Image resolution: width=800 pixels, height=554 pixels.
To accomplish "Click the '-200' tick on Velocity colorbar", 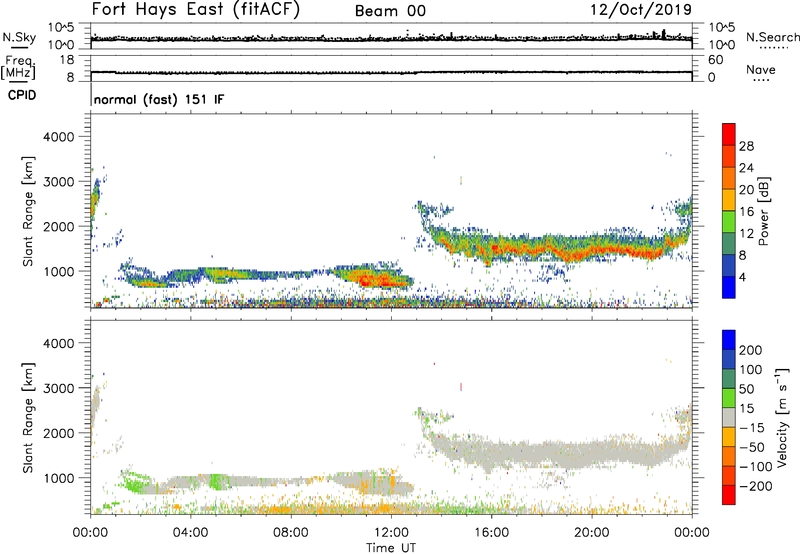I will tap(755, 486).
